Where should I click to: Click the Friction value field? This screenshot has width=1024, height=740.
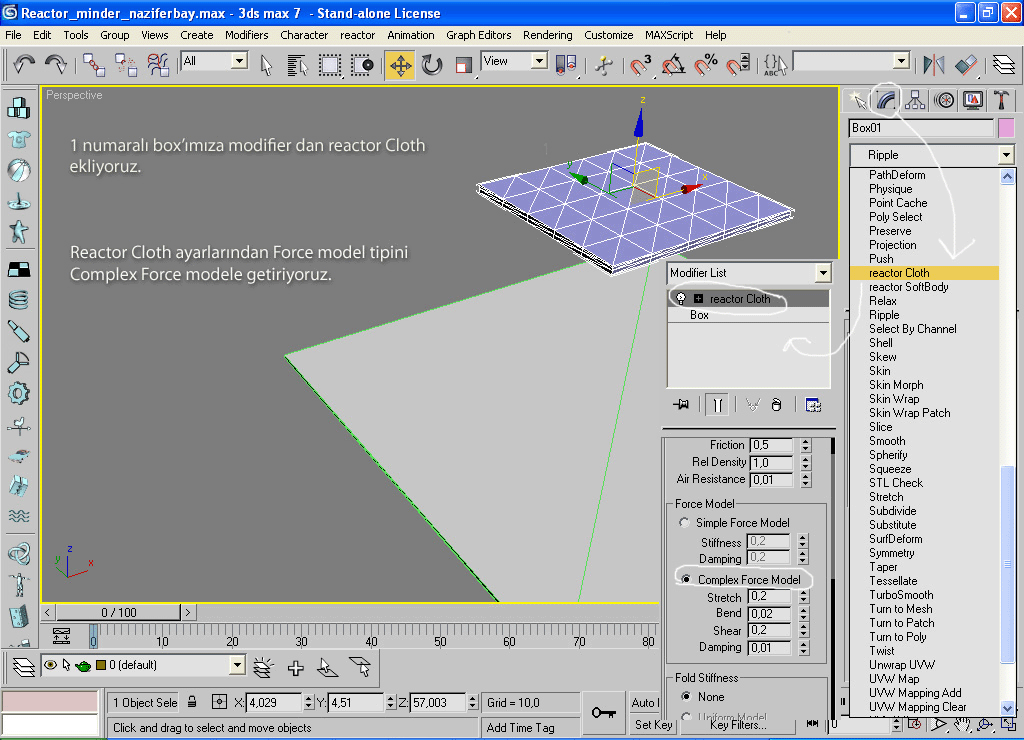coord(769,445)
